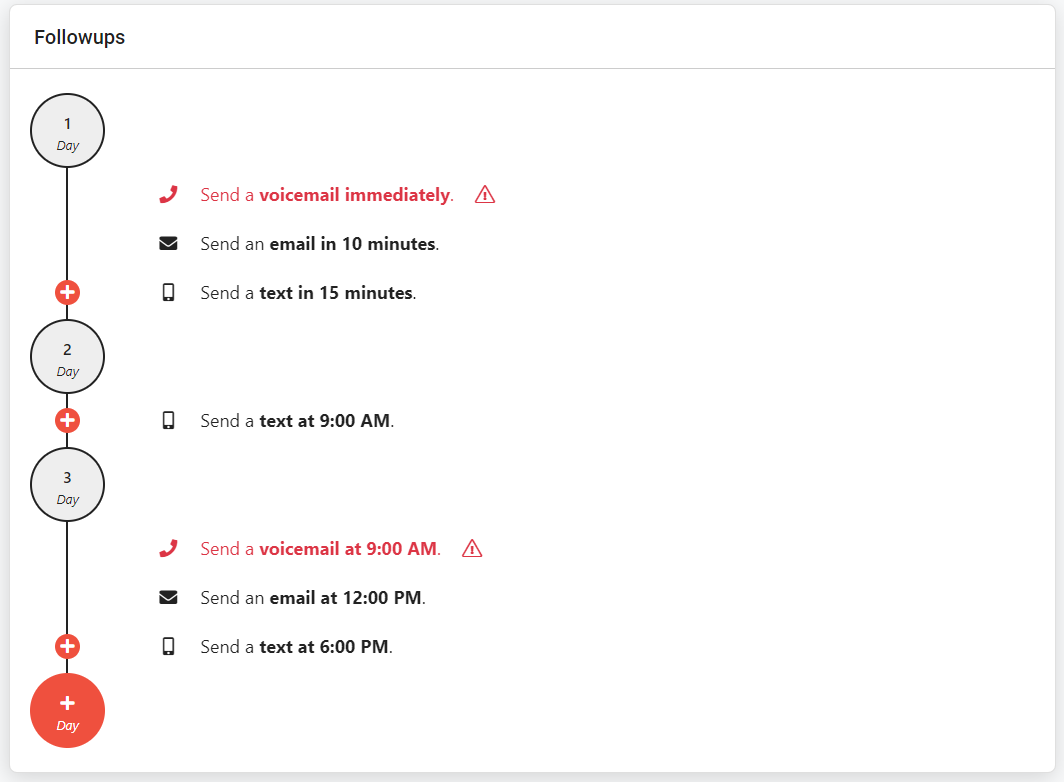Open 'Send a voicemail at 9:00 AM' followup
Viewport: 1064px width, 782px height.
click(320, 548)
